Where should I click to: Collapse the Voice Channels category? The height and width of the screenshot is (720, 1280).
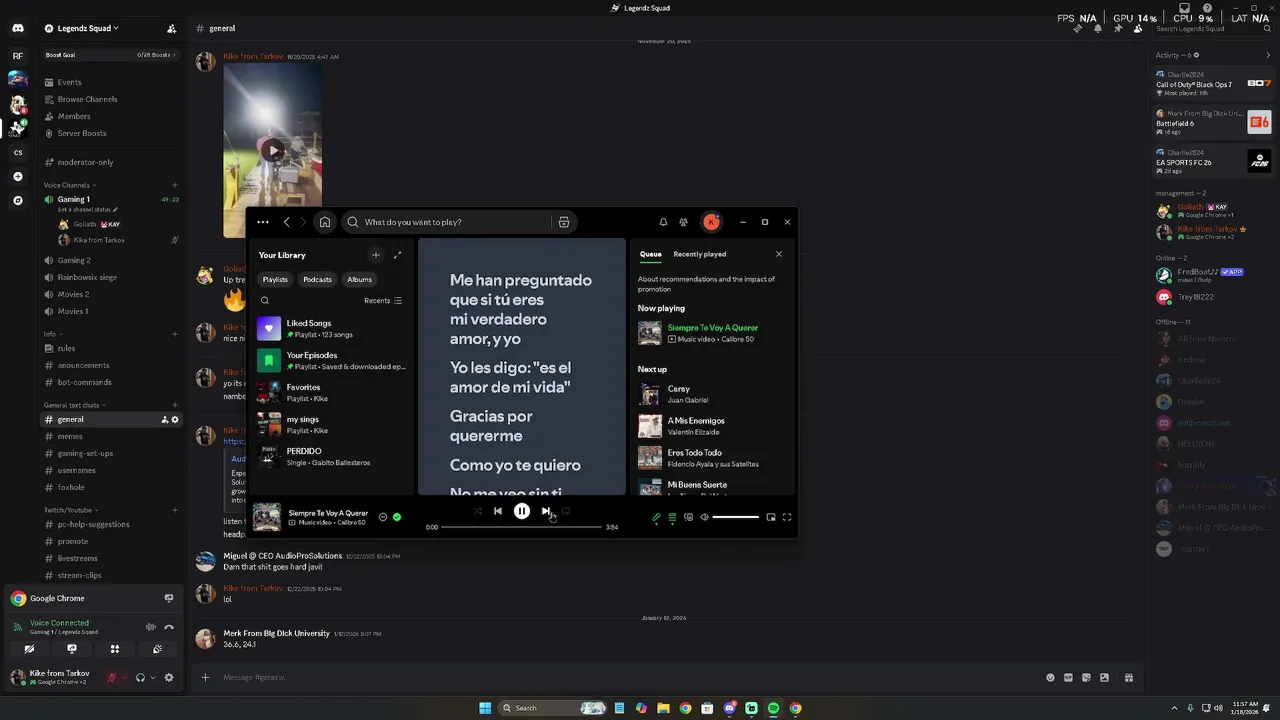[x=68, y=185]
